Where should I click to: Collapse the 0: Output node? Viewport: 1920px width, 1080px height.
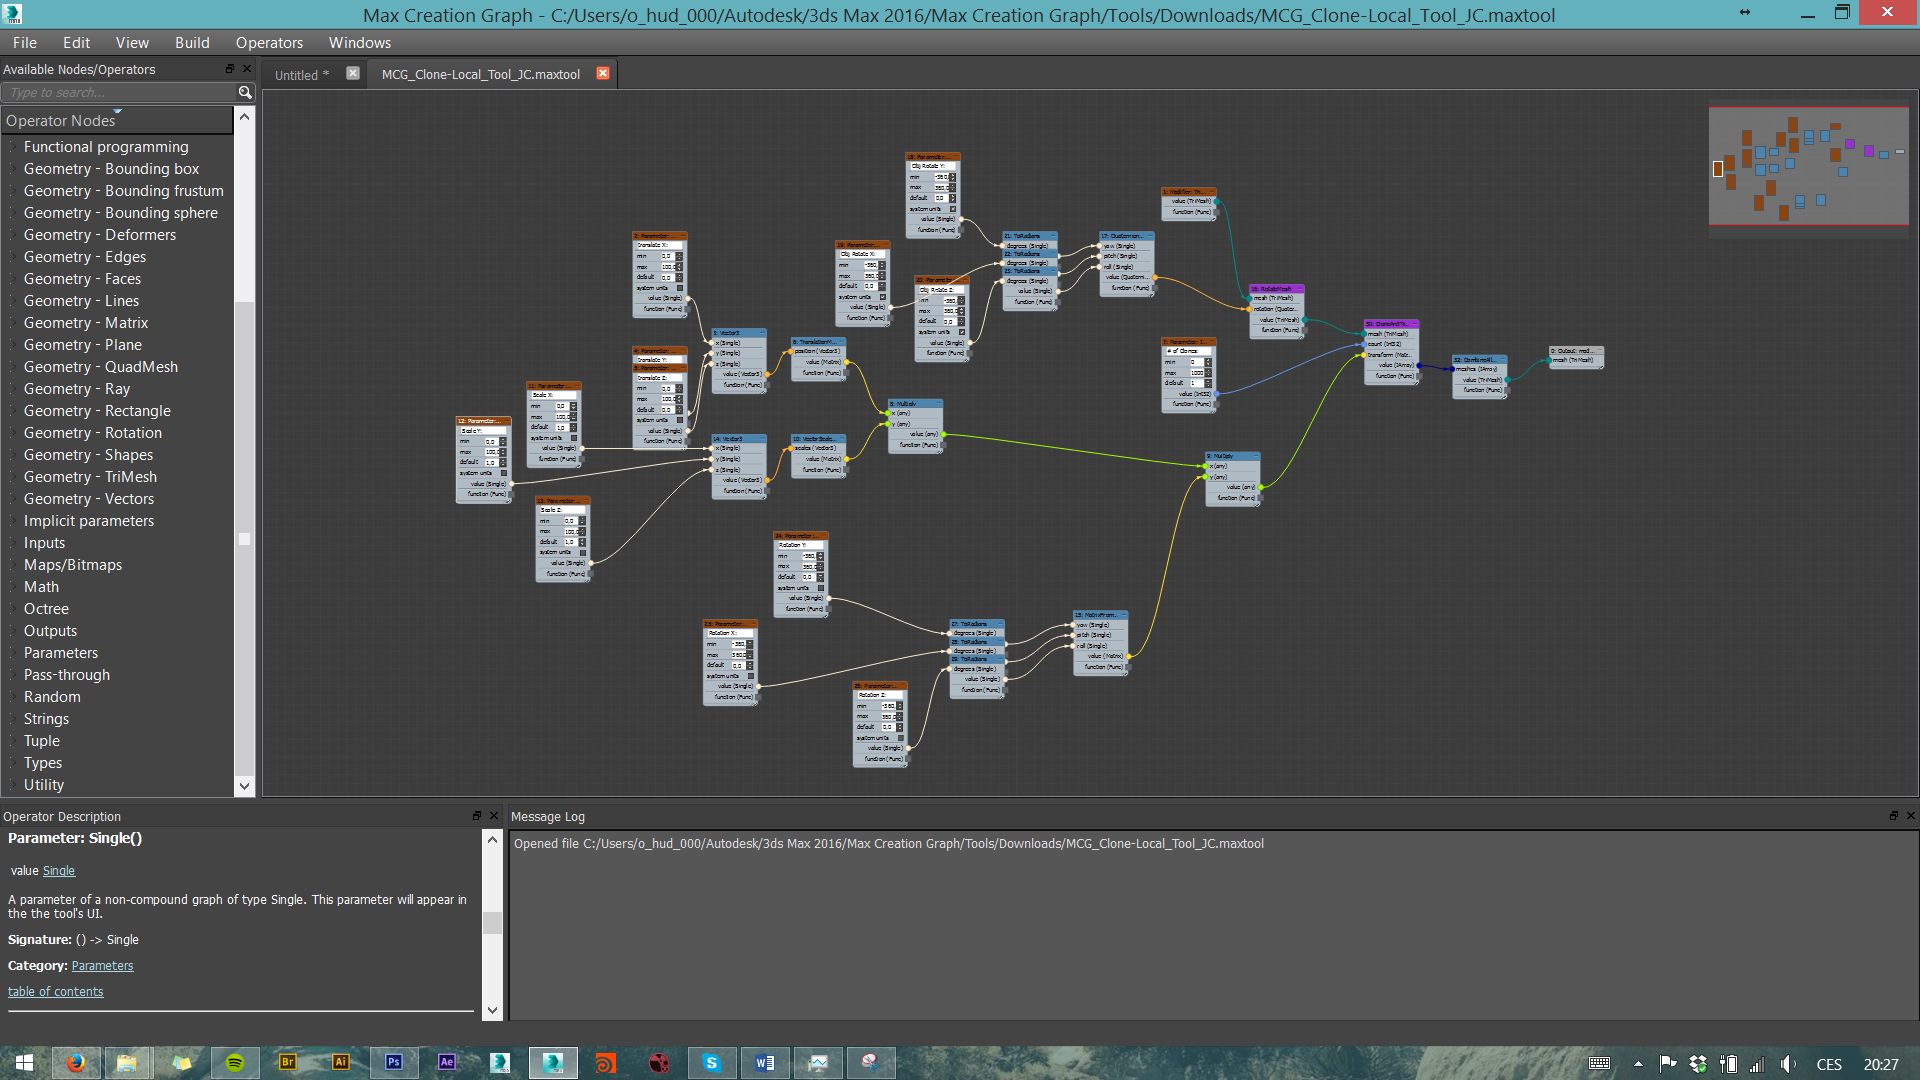pos(1599,351)
